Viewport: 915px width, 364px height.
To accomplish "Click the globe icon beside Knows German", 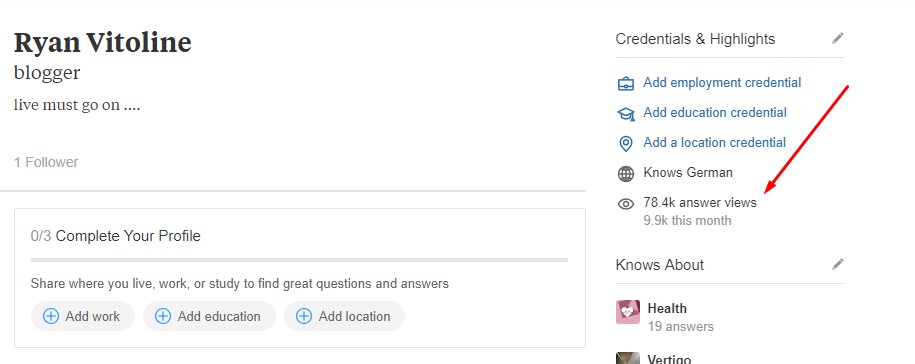I will coord(626,173).
